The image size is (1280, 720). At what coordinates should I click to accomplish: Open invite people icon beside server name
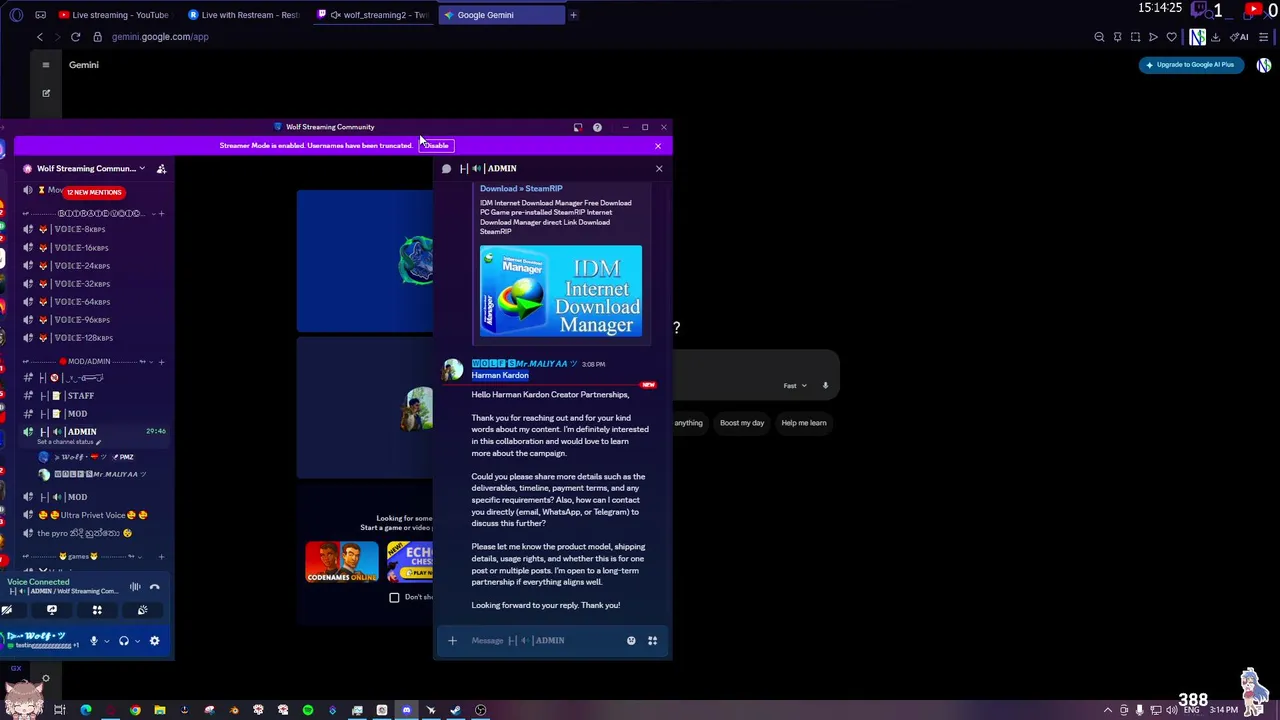161,169
